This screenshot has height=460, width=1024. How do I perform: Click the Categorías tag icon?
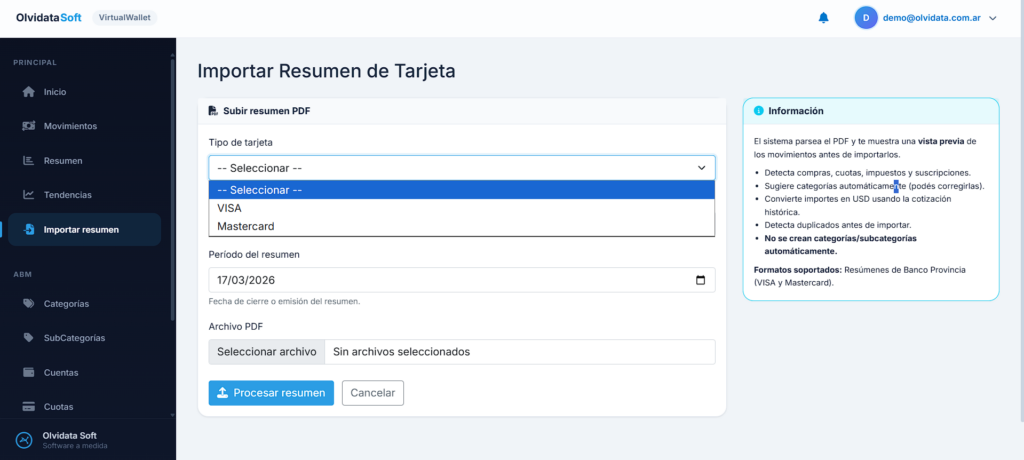pyautogui.click(x=29, y=304)
